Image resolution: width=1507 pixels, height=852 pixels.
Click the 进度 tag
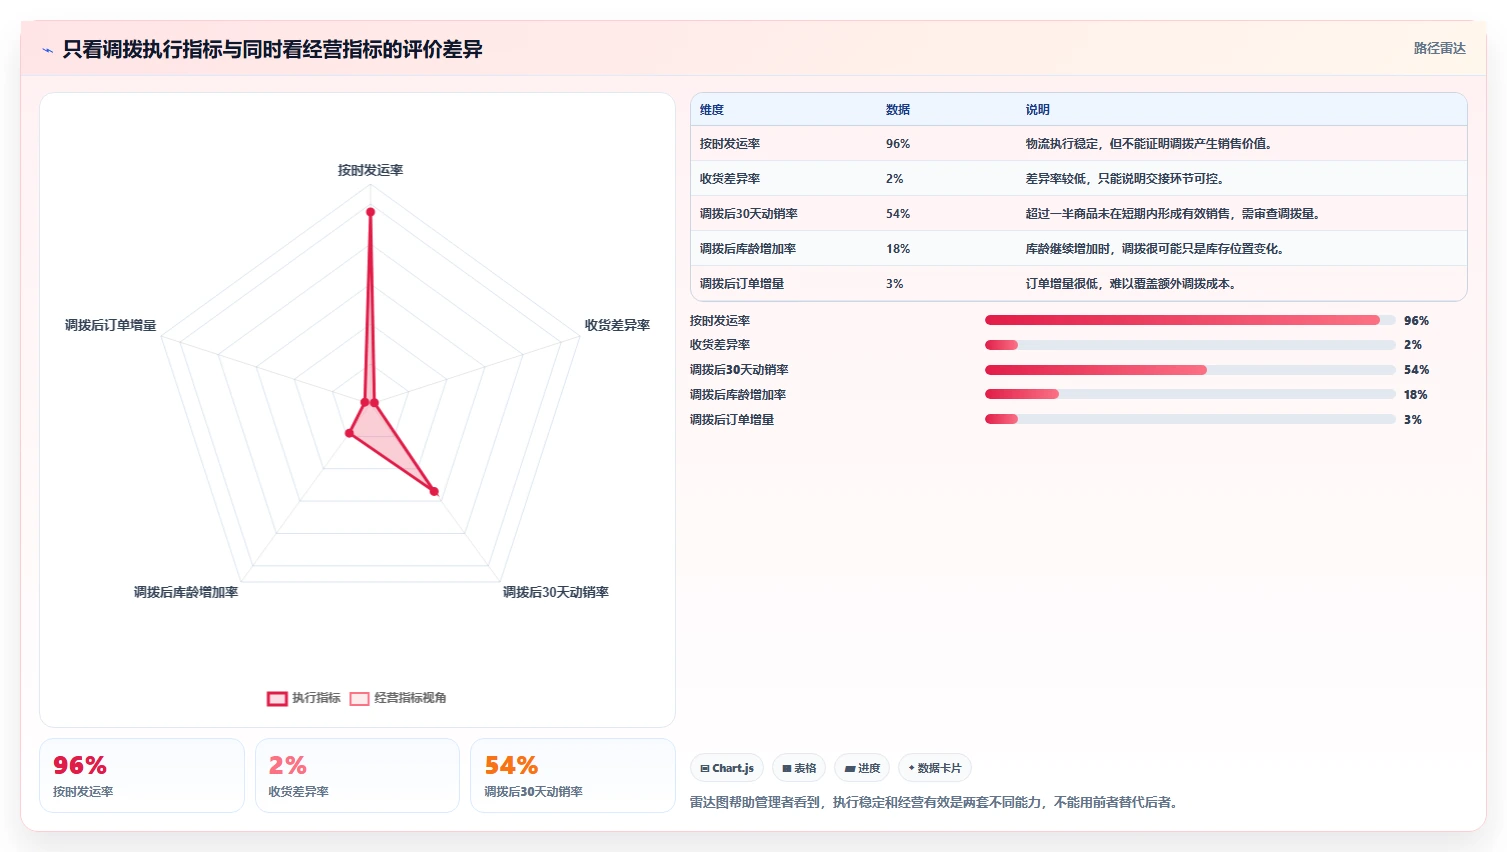[862, 768]
